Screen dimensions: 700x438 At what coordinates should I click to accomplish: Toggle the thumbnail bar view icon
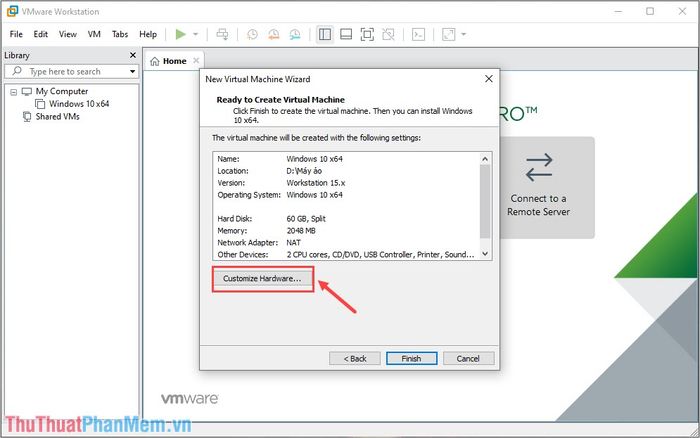(x=346, y=34)
